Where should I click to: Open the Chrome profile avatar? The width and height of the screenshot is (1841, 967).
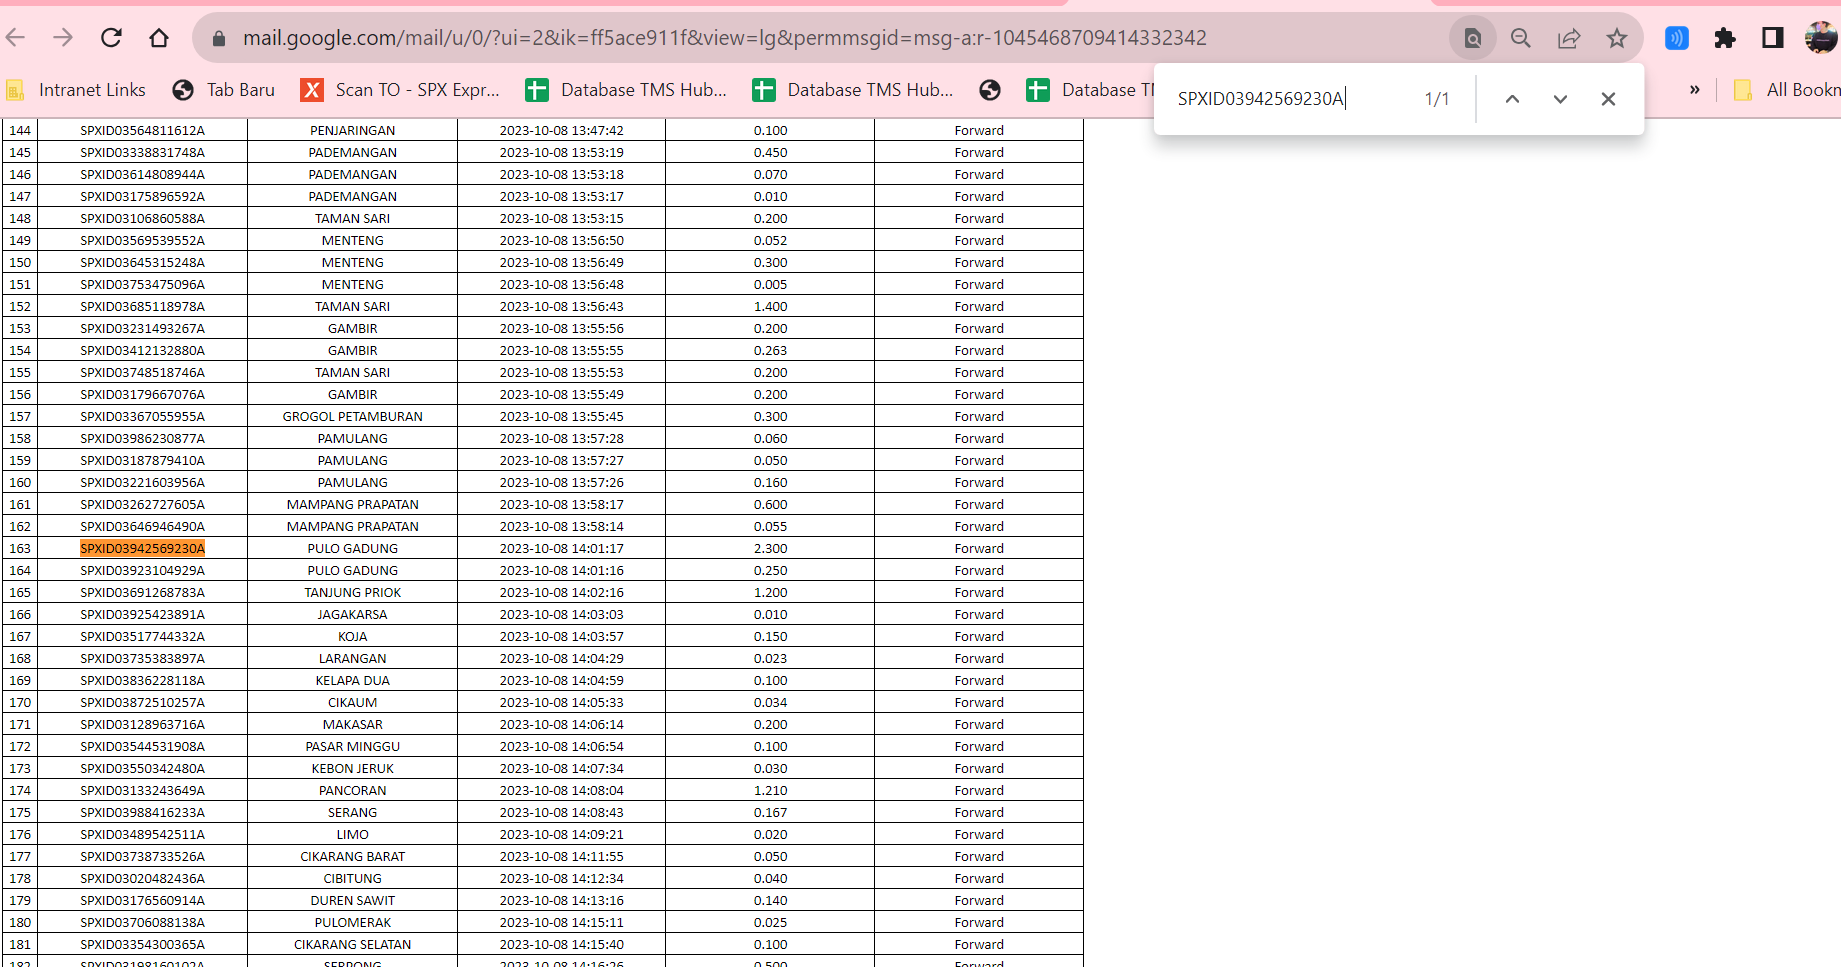pos(1821,38)
